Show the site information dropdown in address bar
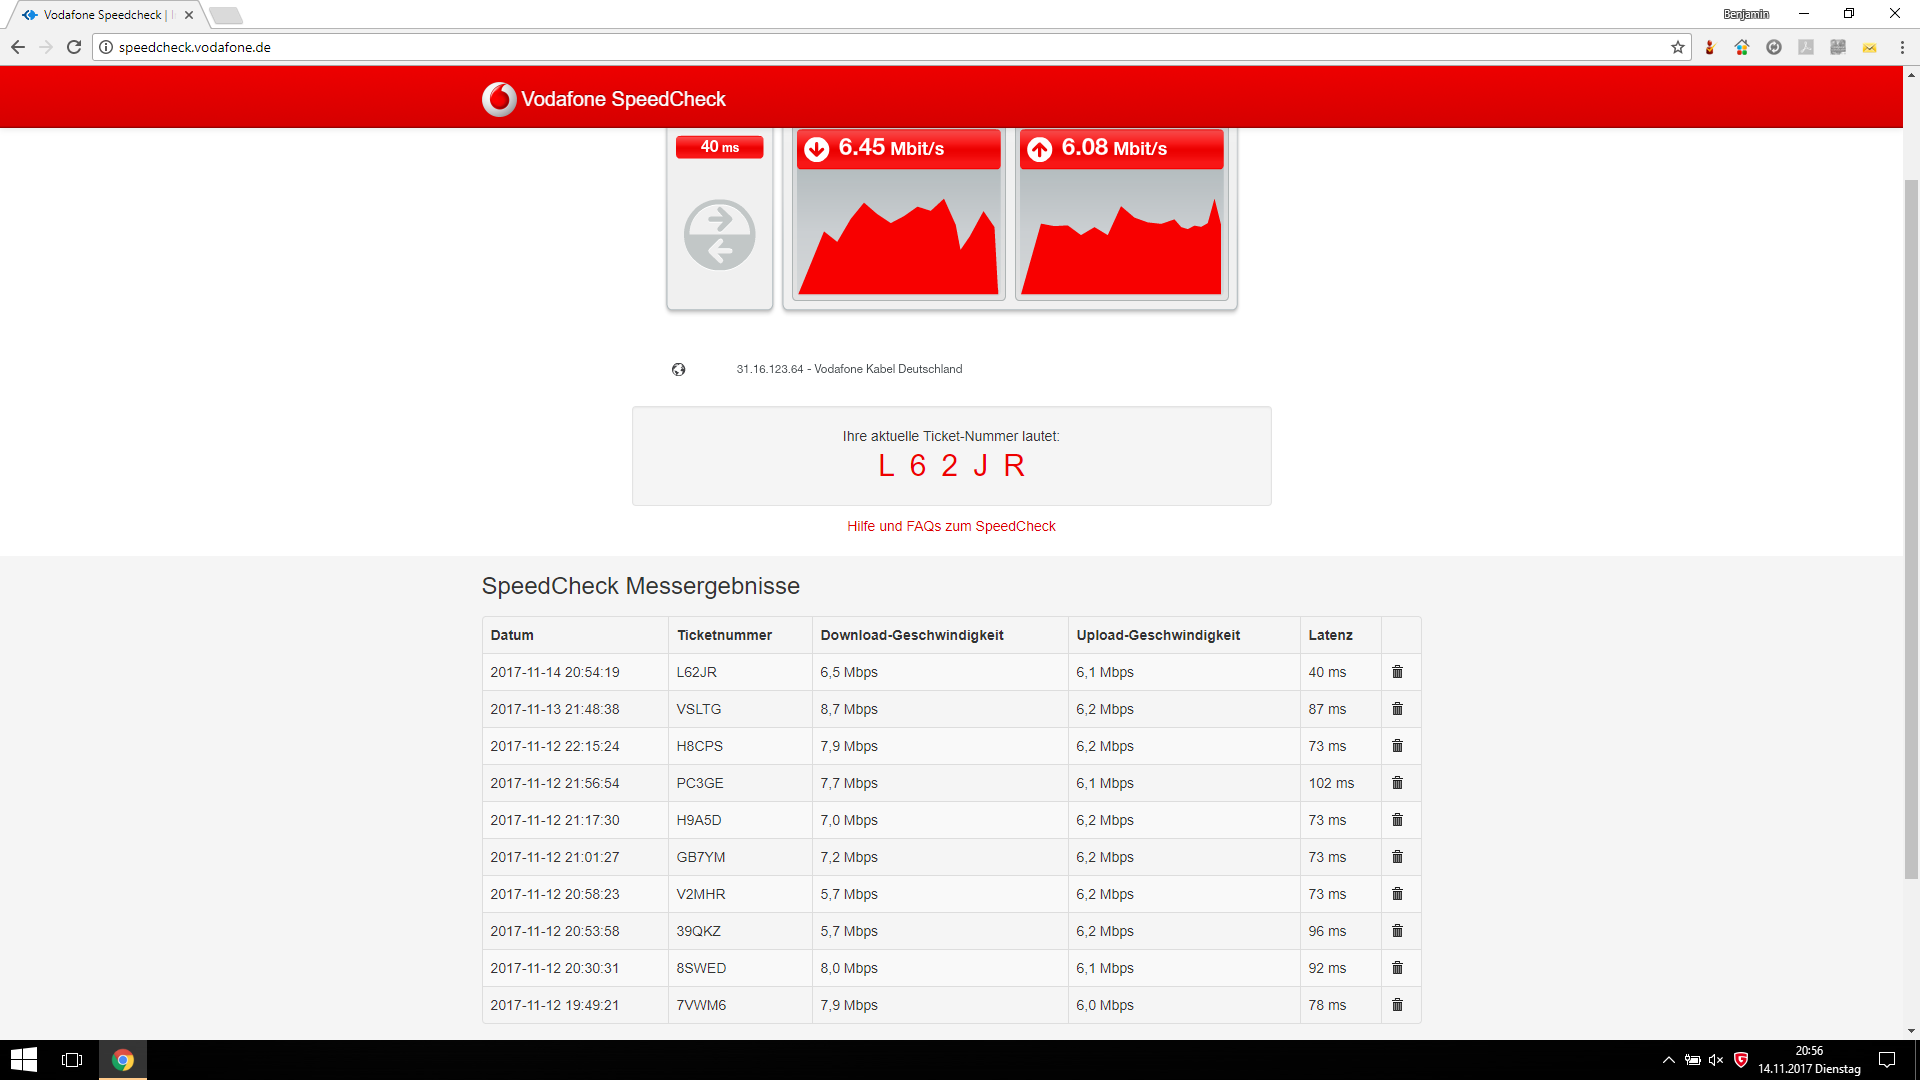 click(x=104, y=46)
